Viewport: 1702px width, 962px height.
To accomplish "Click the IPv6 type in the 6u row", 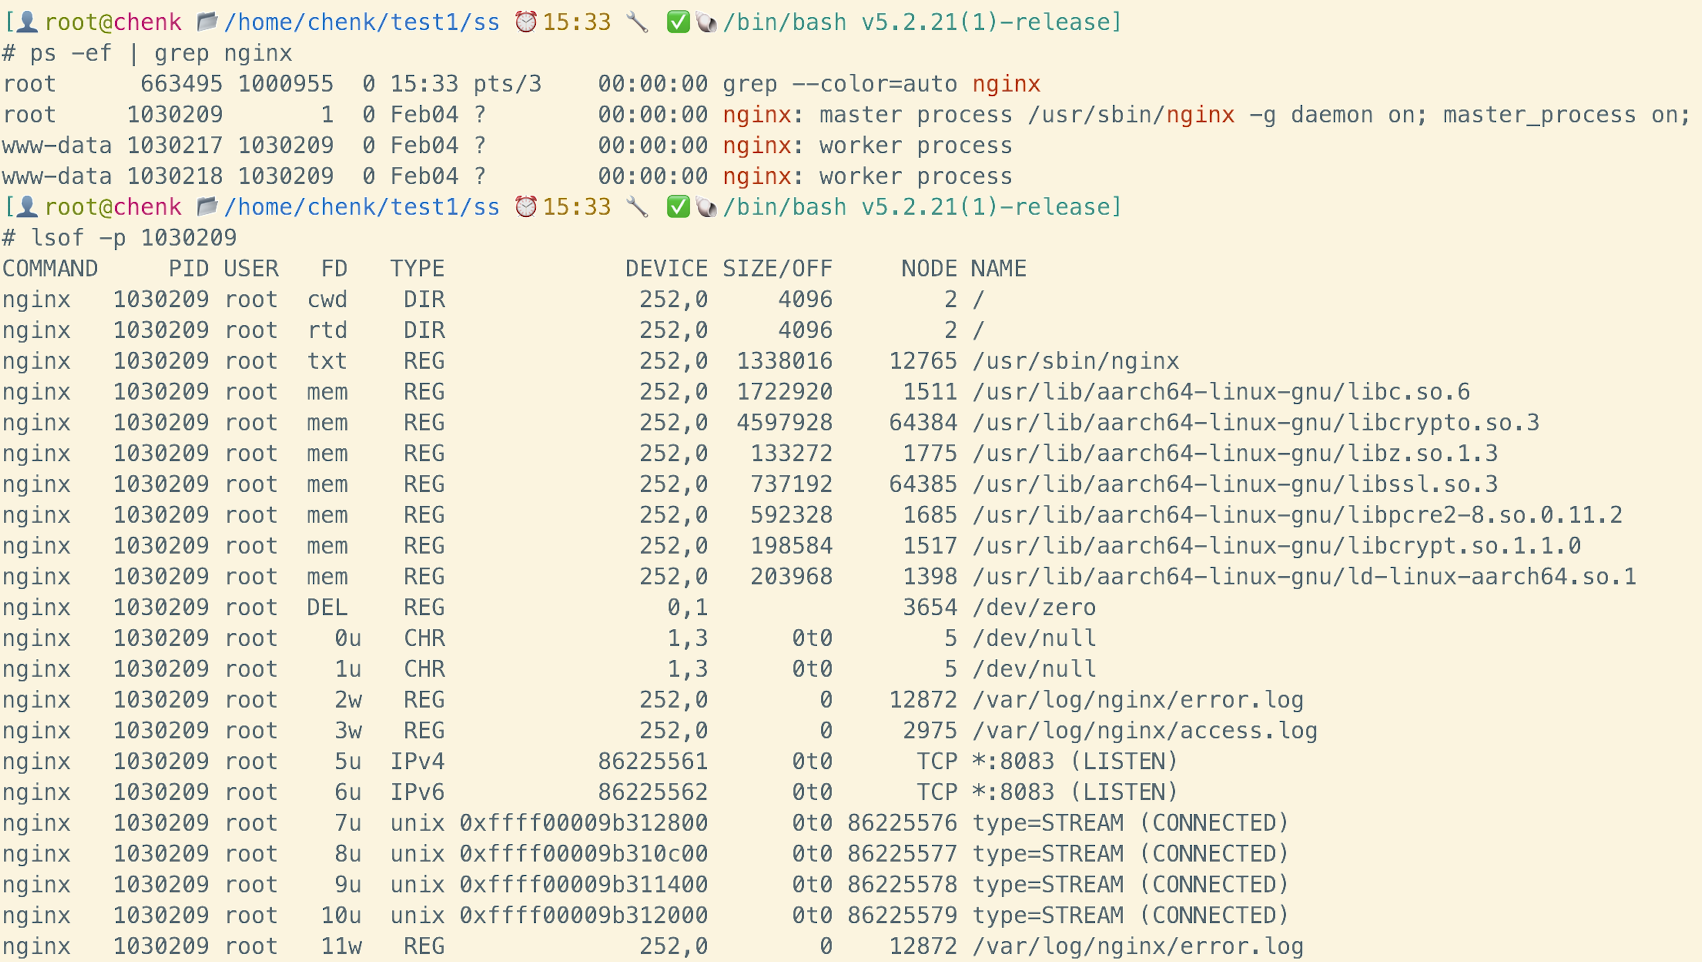I will [x=417, y=793].
